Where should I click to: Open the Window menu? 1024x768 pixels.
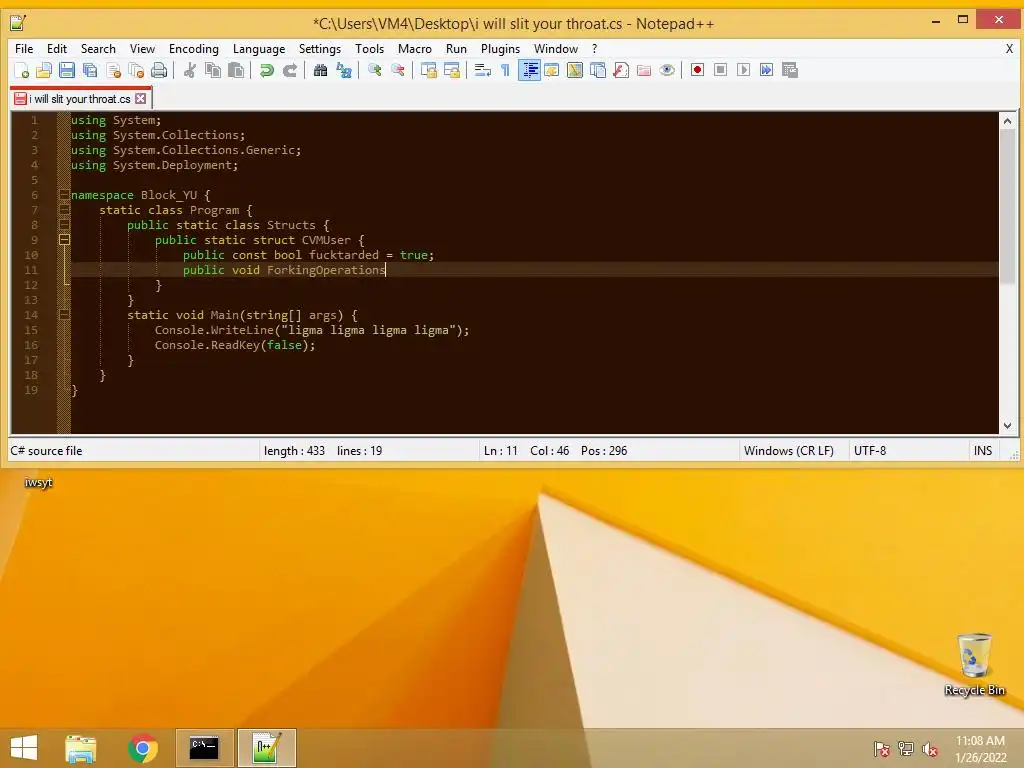tap(556, 49)
